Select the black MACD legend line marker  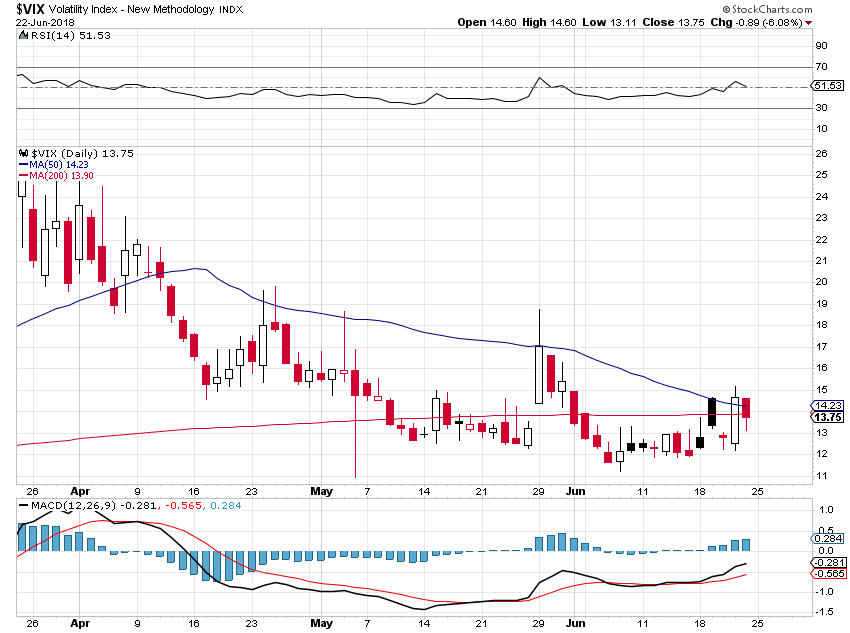click(23, 505)
